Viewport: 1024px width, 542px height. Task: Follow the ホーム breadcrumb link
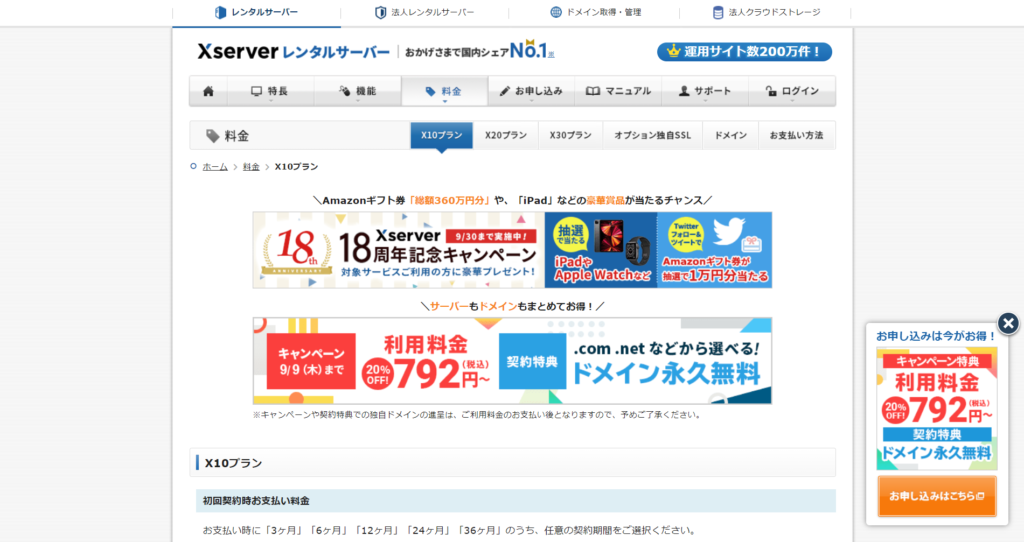point(215,167)
